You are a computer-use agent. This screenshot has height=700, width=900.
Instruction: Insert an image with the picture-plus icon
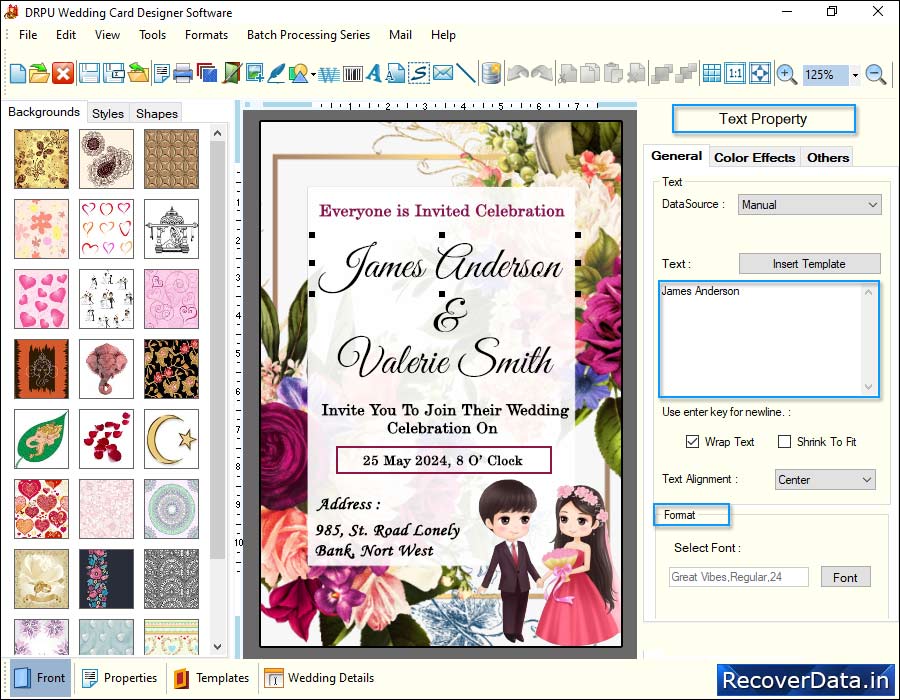click(254, 73)
